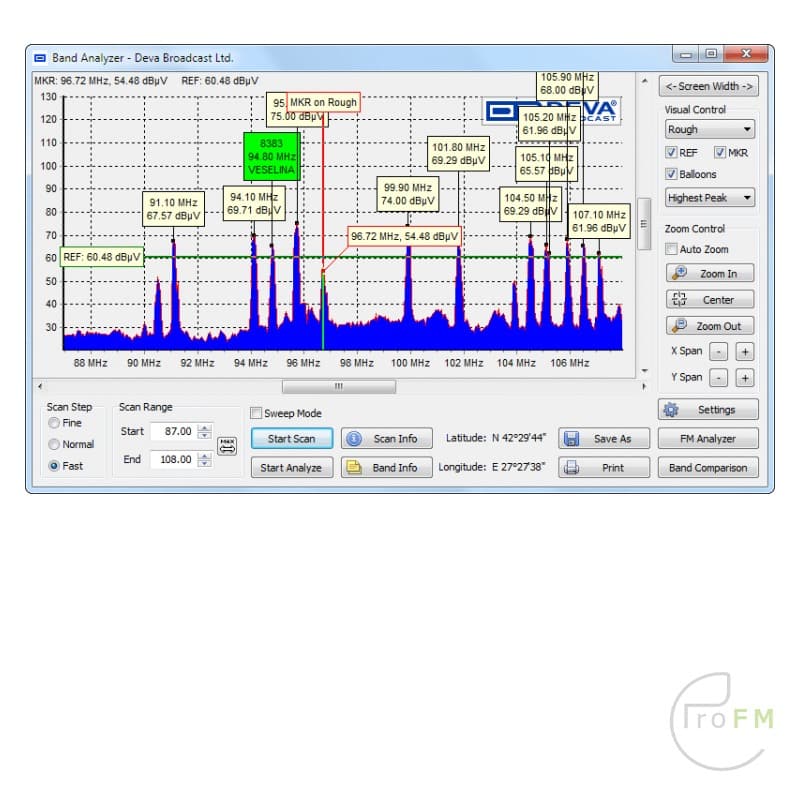Click the horizontal scrollbar thumb under the graph

point(338,386)
